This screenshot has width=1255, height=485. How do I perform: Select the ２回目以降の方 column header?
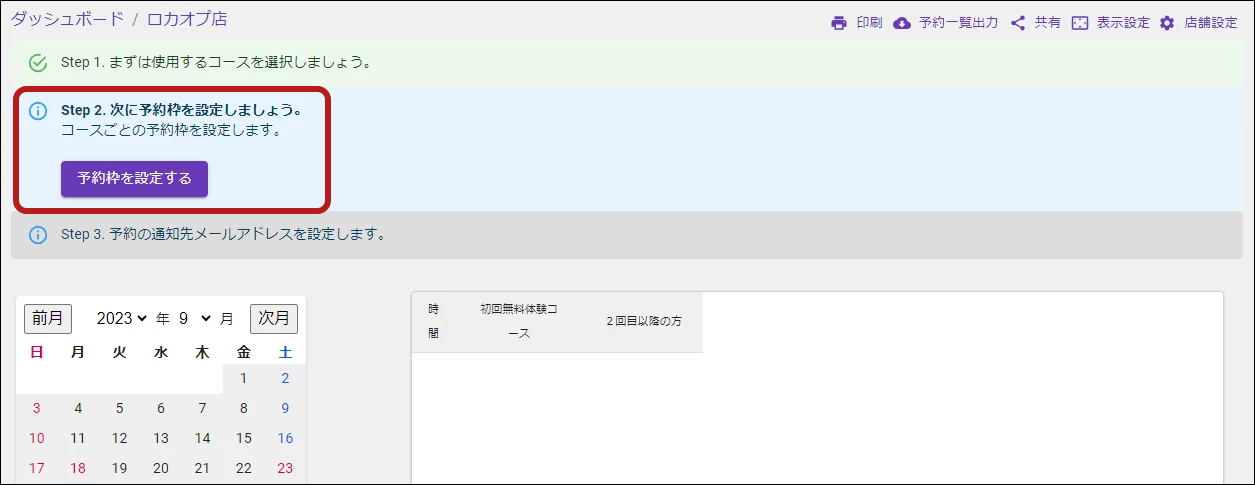tap(643, 322)
